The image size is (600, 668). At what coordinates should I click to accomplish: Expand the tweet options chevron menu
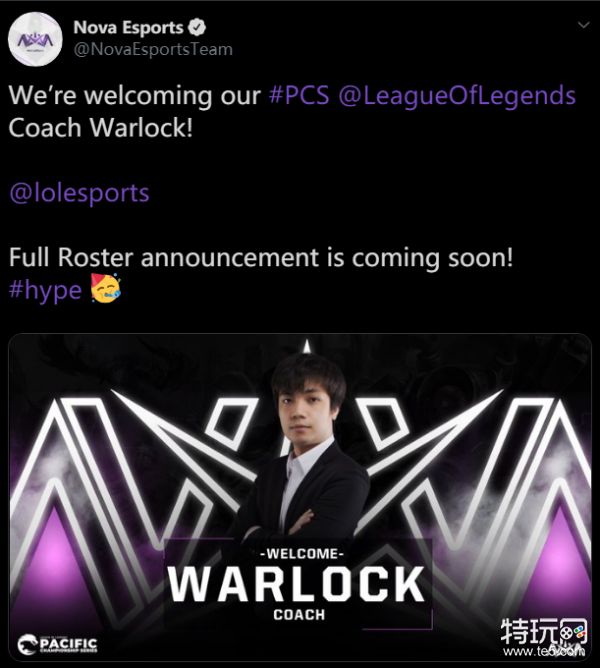point(583,25)
